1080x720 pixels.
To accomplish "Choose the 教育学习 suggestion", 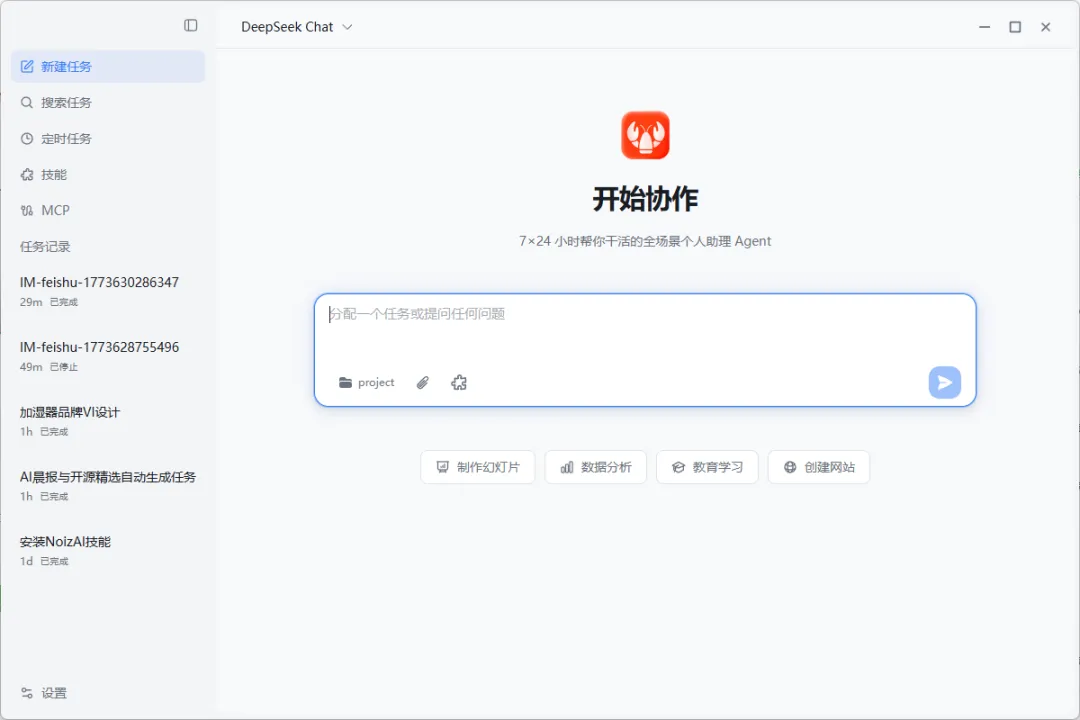I will 707,467.
